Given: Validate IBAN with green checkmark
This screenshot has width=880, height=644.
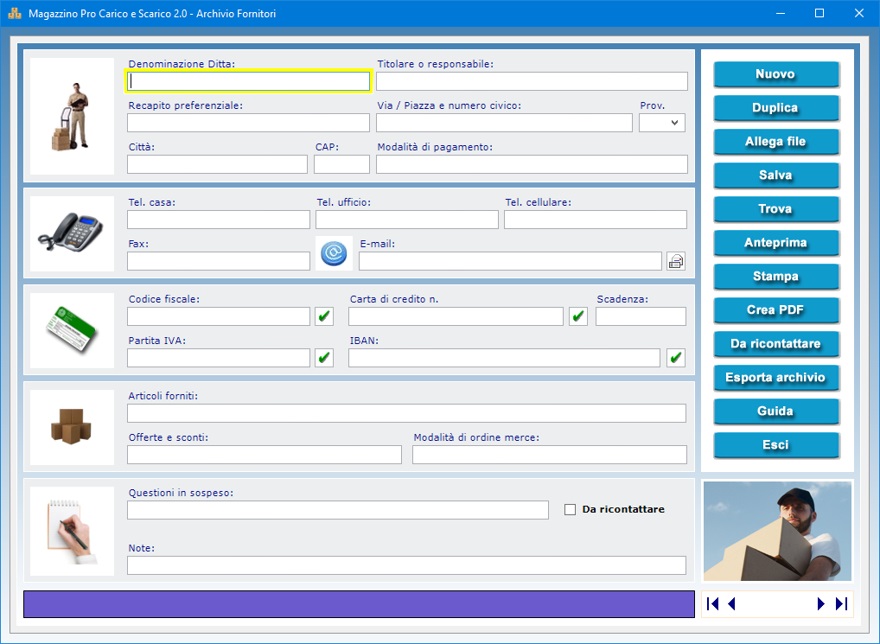Looking at the screenshot, I should [676, 358].
